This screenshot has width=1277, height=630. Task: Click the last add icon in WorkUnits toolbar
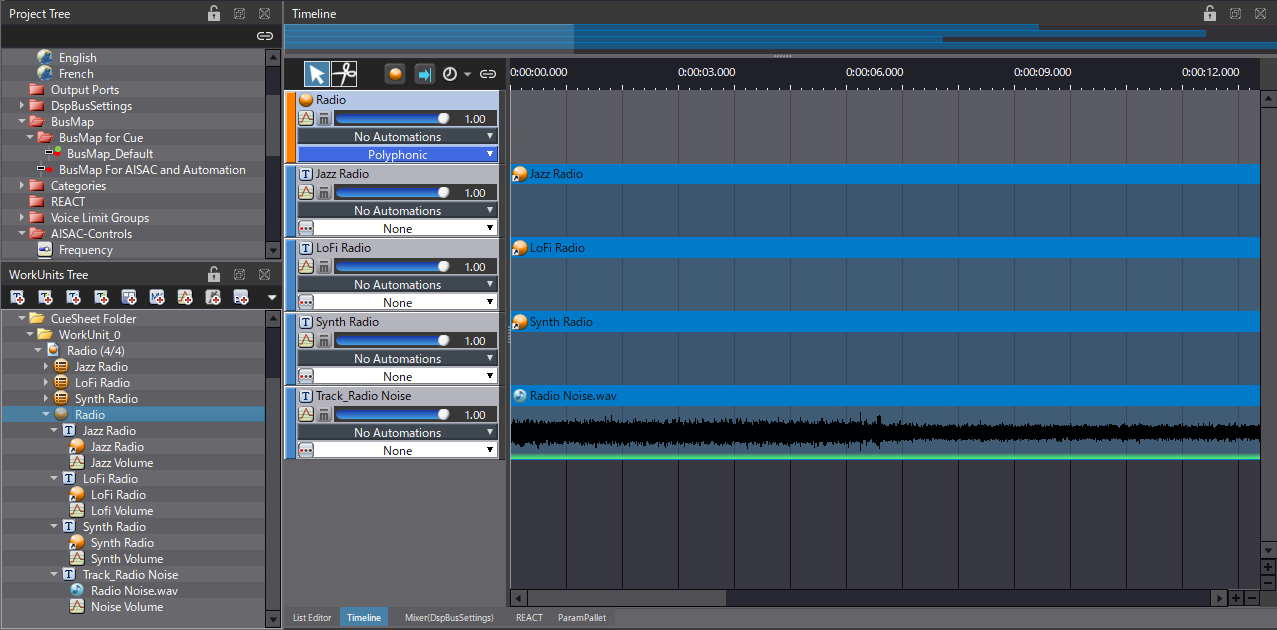coord(241,297)
